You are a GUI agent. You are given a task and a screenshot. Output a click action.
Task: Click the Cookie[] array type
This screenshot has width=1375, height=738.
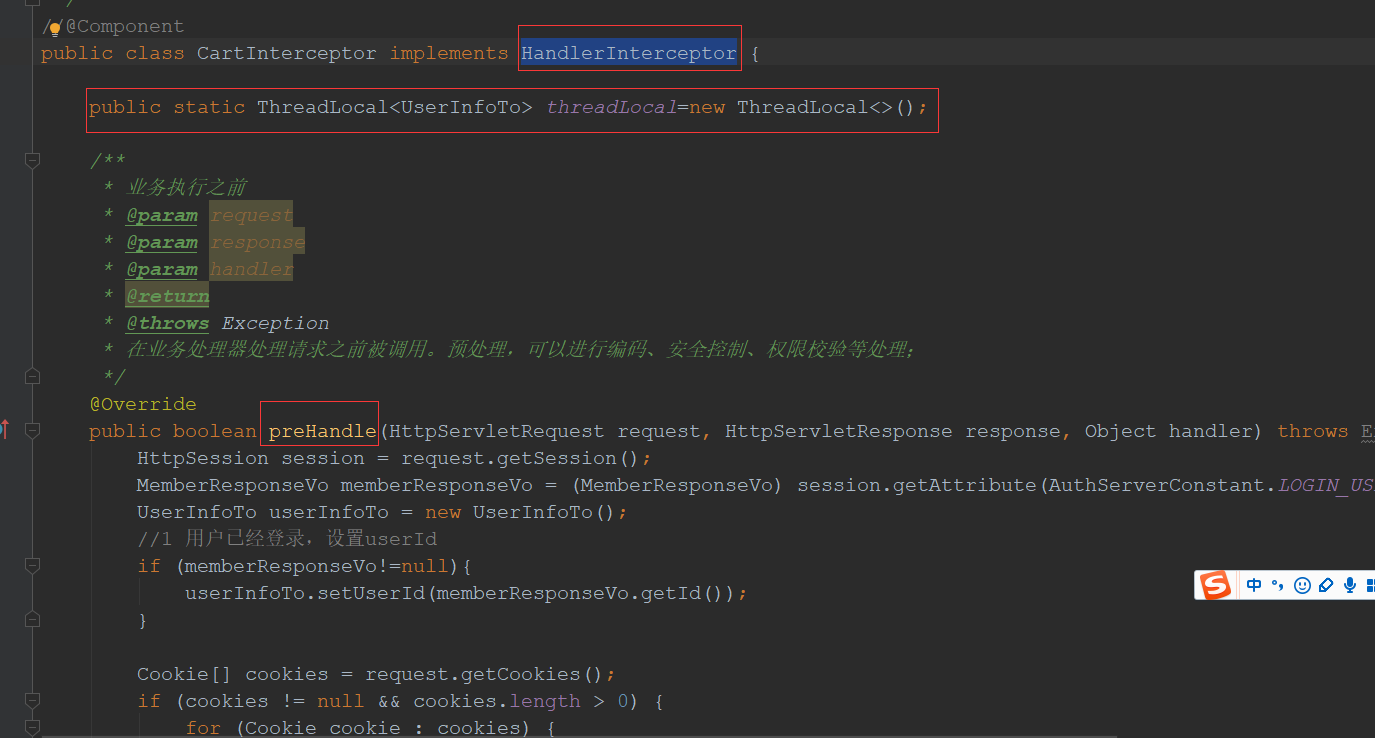point(185,674)
